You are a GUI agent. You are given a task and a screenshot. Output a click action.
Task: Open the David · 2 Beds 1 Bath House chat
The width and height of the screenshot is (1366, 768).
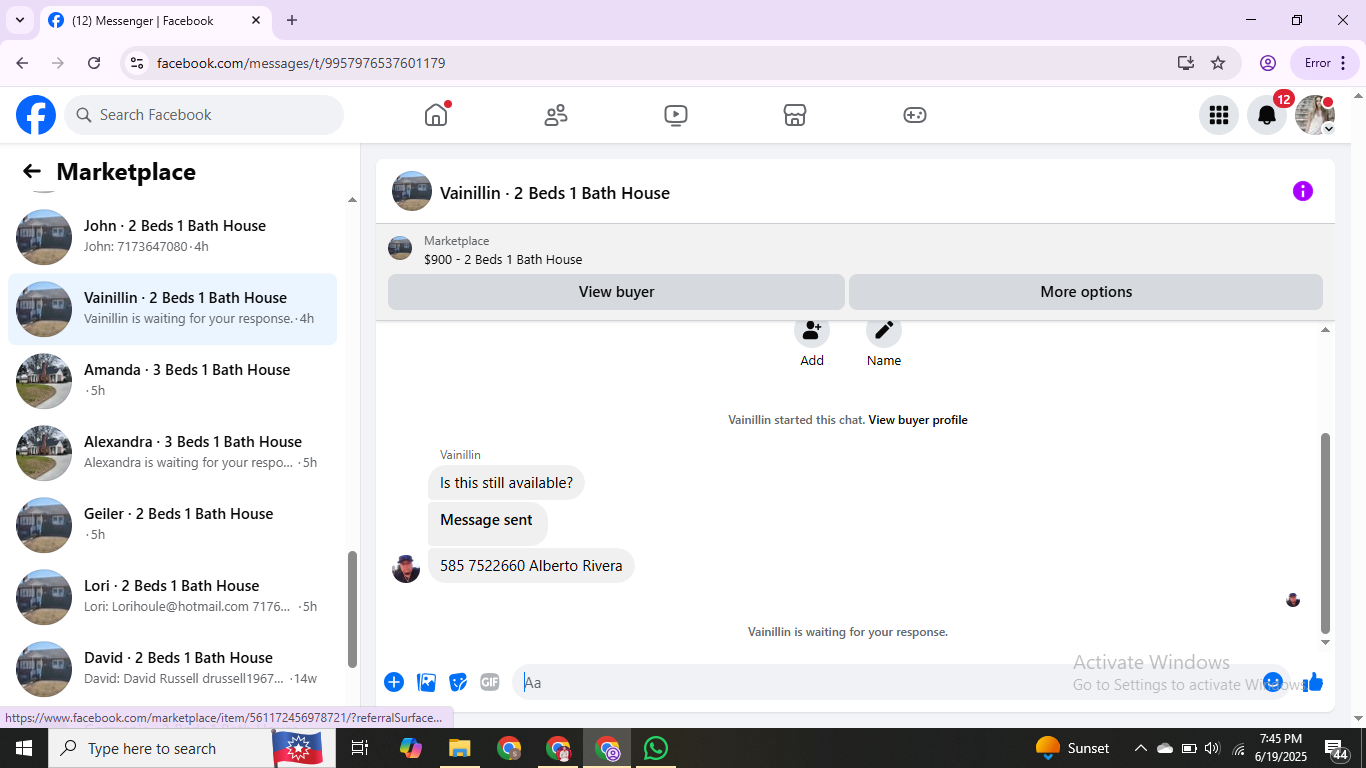pyautogui.click(x=173, y=669)
